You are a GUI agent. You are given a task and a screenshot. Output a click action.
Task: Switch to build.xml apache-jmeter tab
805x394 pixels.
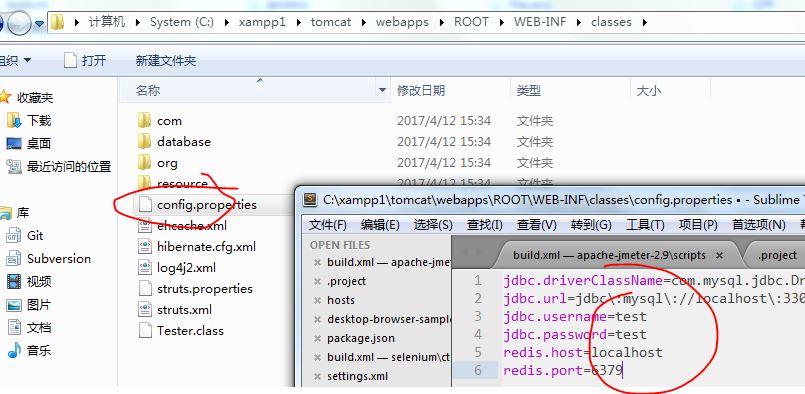pyautogui.click(x=609, y=255)
